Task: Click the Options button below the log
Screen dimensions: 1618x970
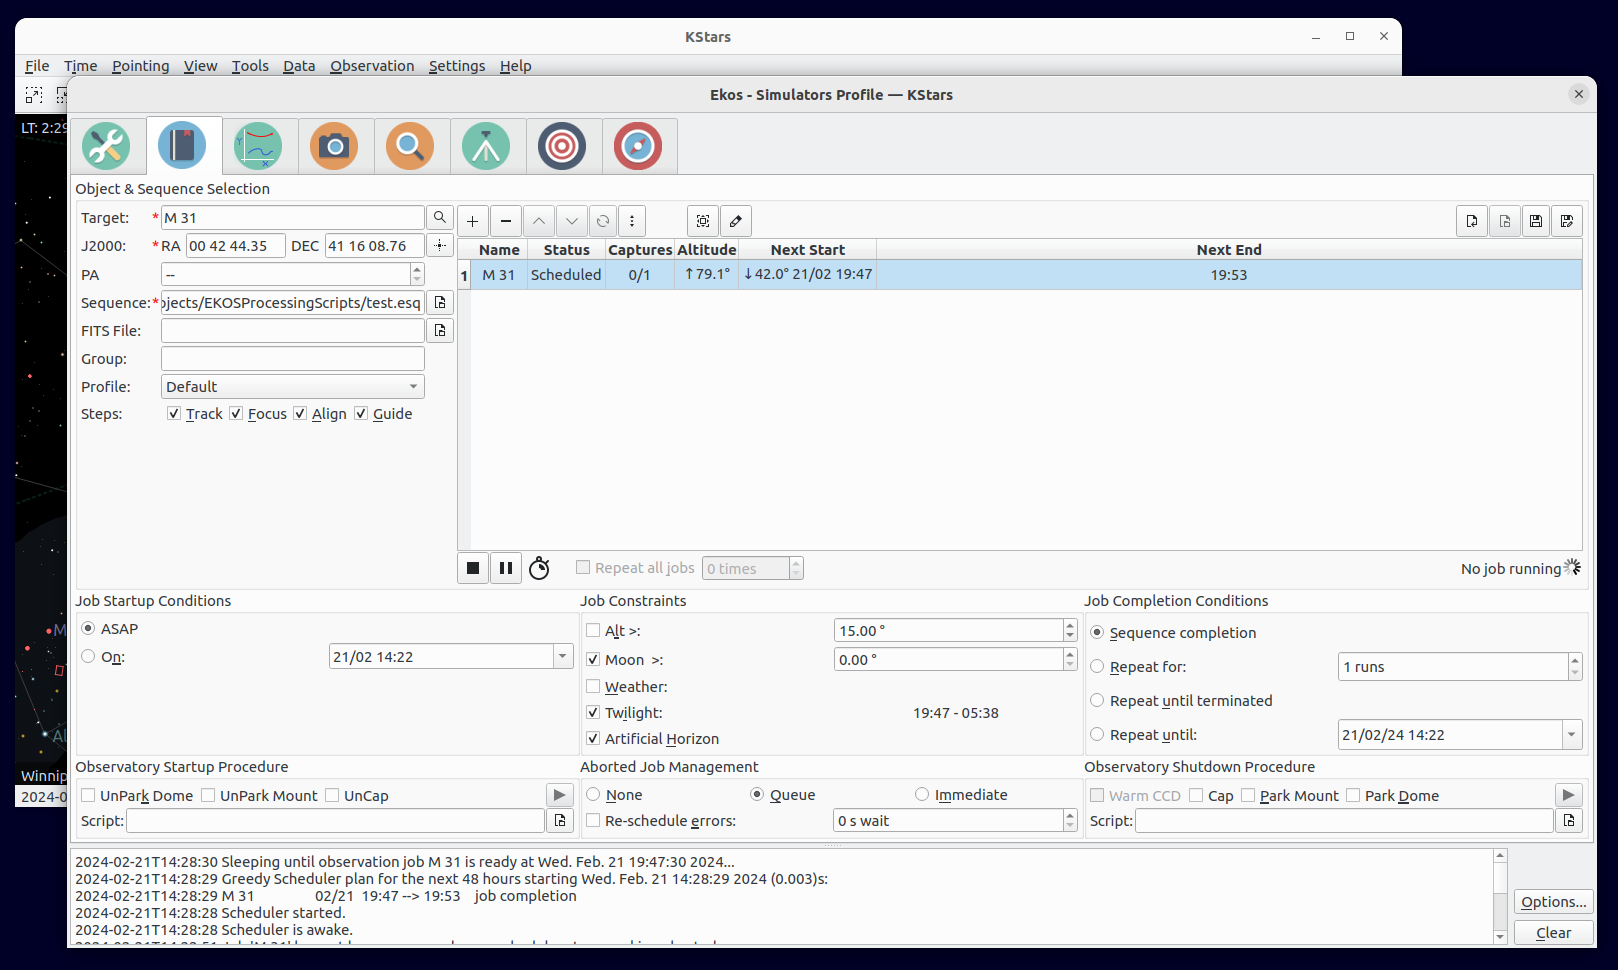Action: point(1553,901)
